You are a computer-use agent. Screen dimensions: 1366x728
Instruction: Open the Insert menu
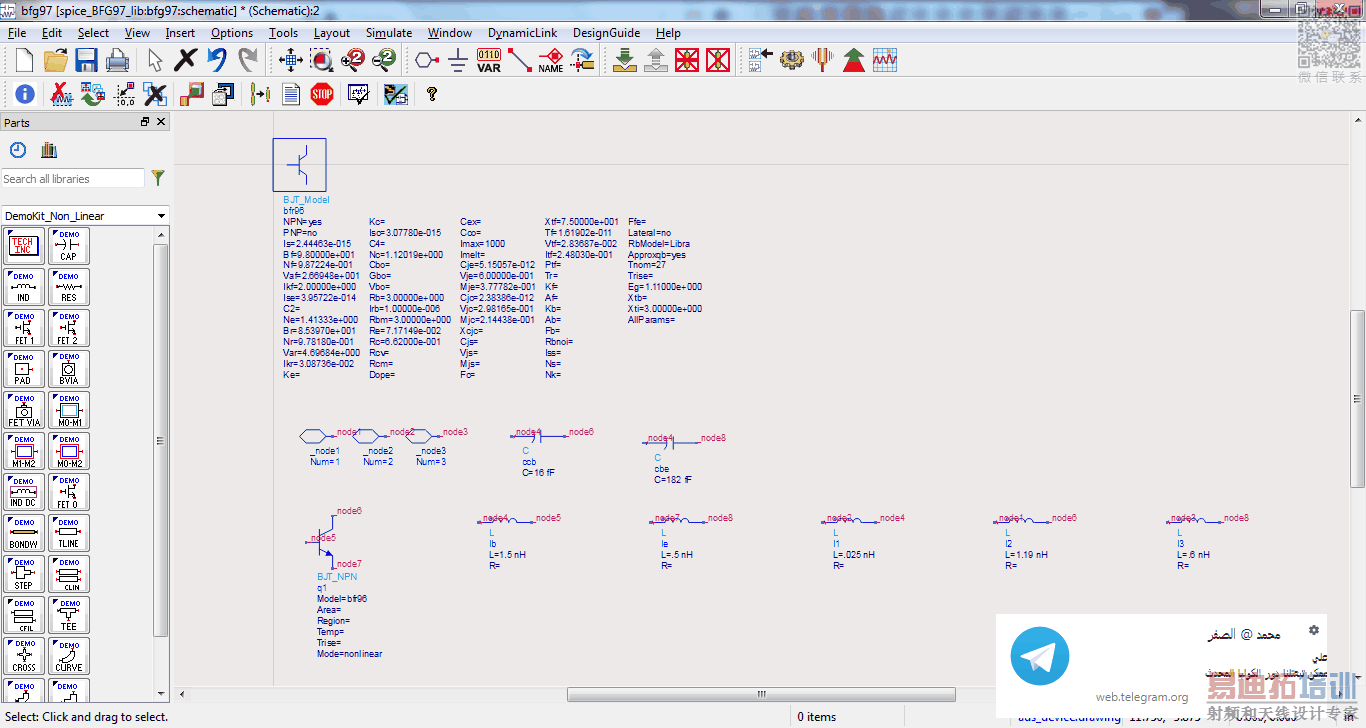(x=180, y=33)
